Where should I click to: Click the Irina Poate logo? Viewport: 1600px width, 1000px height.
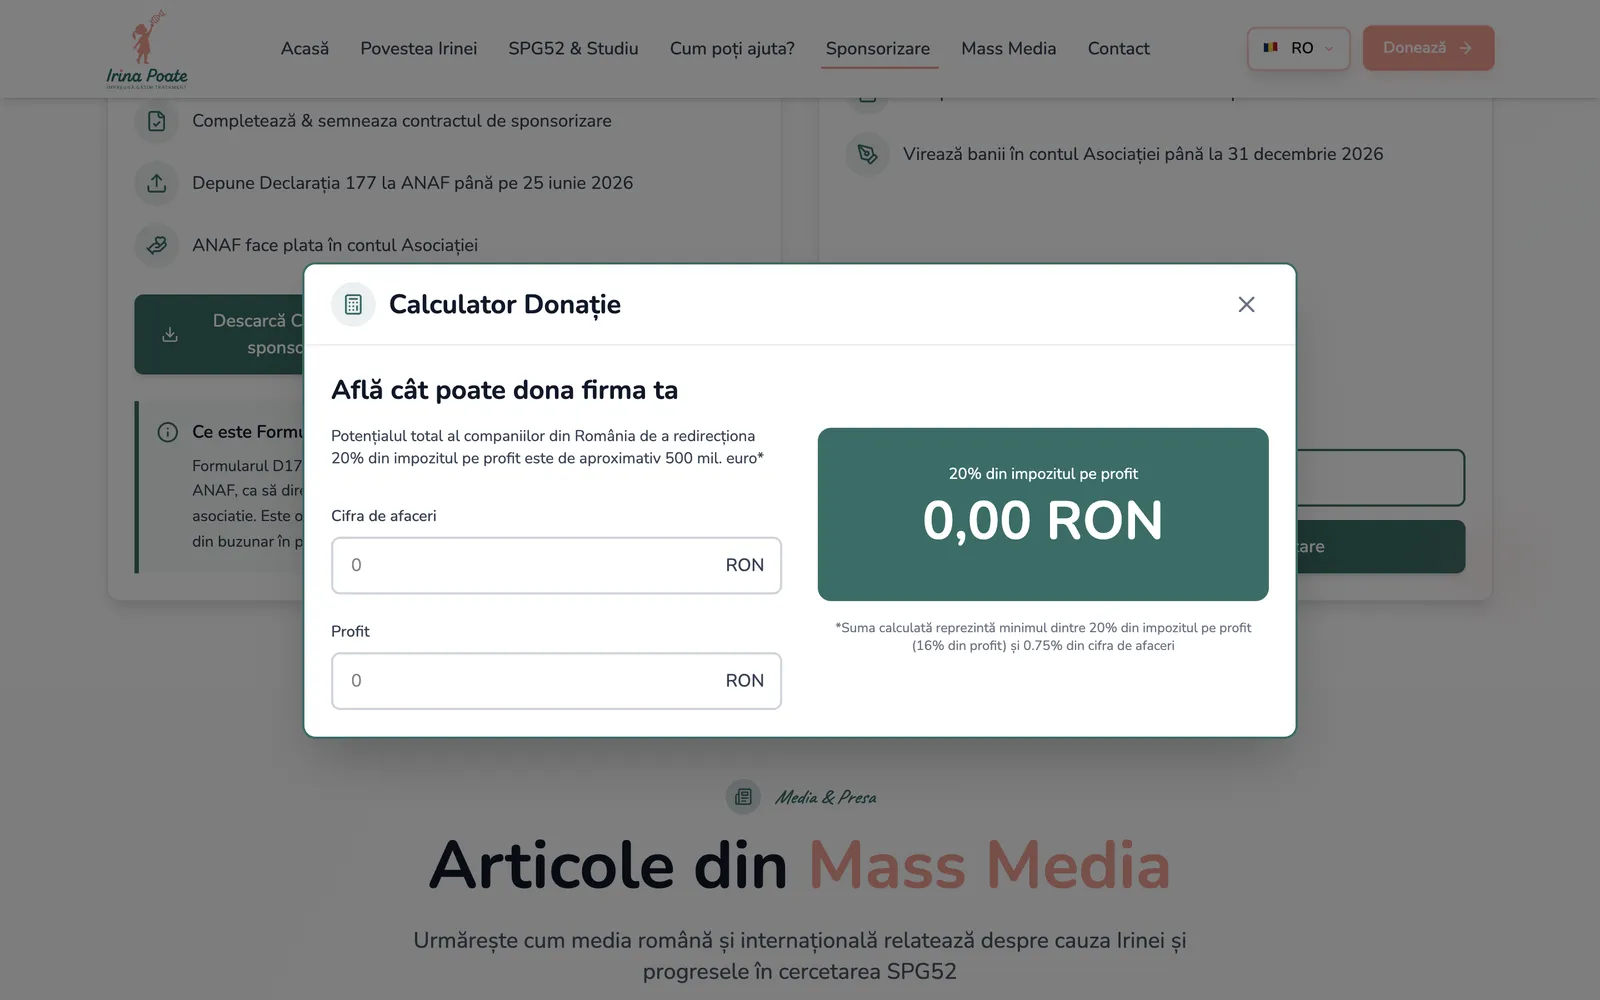click(x=147, y=49)
